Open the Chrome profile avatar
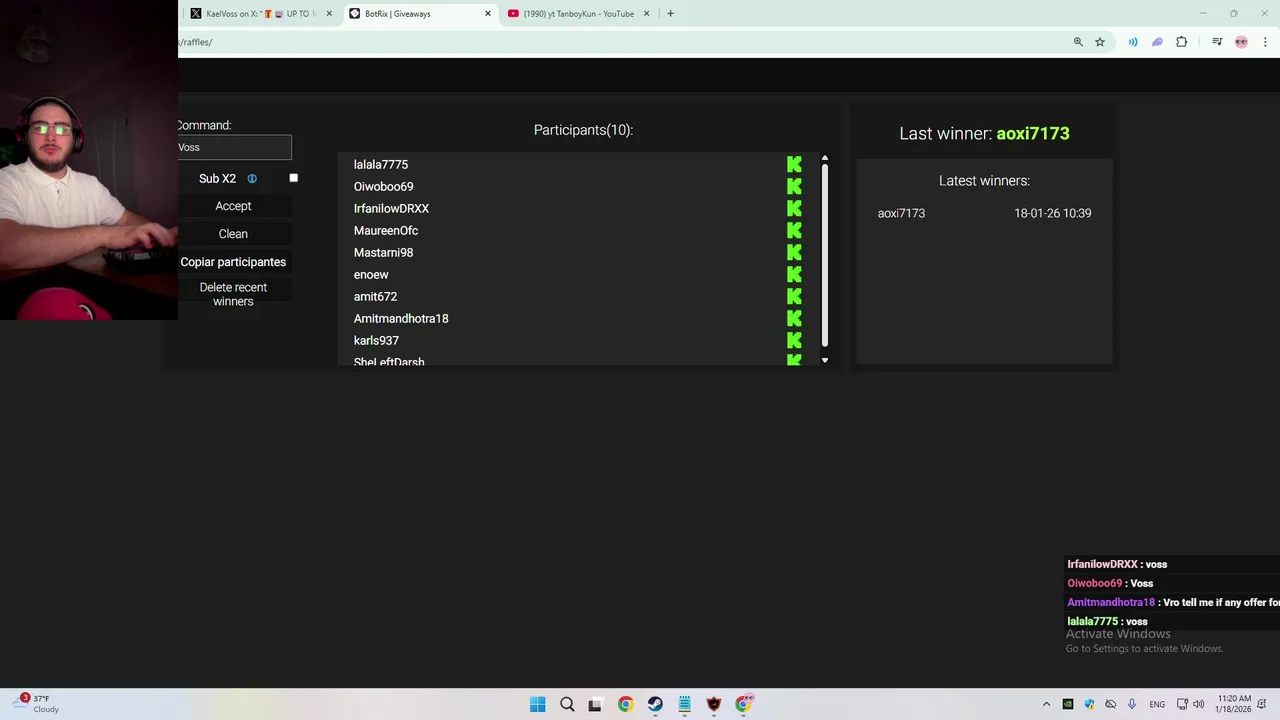This screenshot has height=720, width=1280. tap(1241, 42)
